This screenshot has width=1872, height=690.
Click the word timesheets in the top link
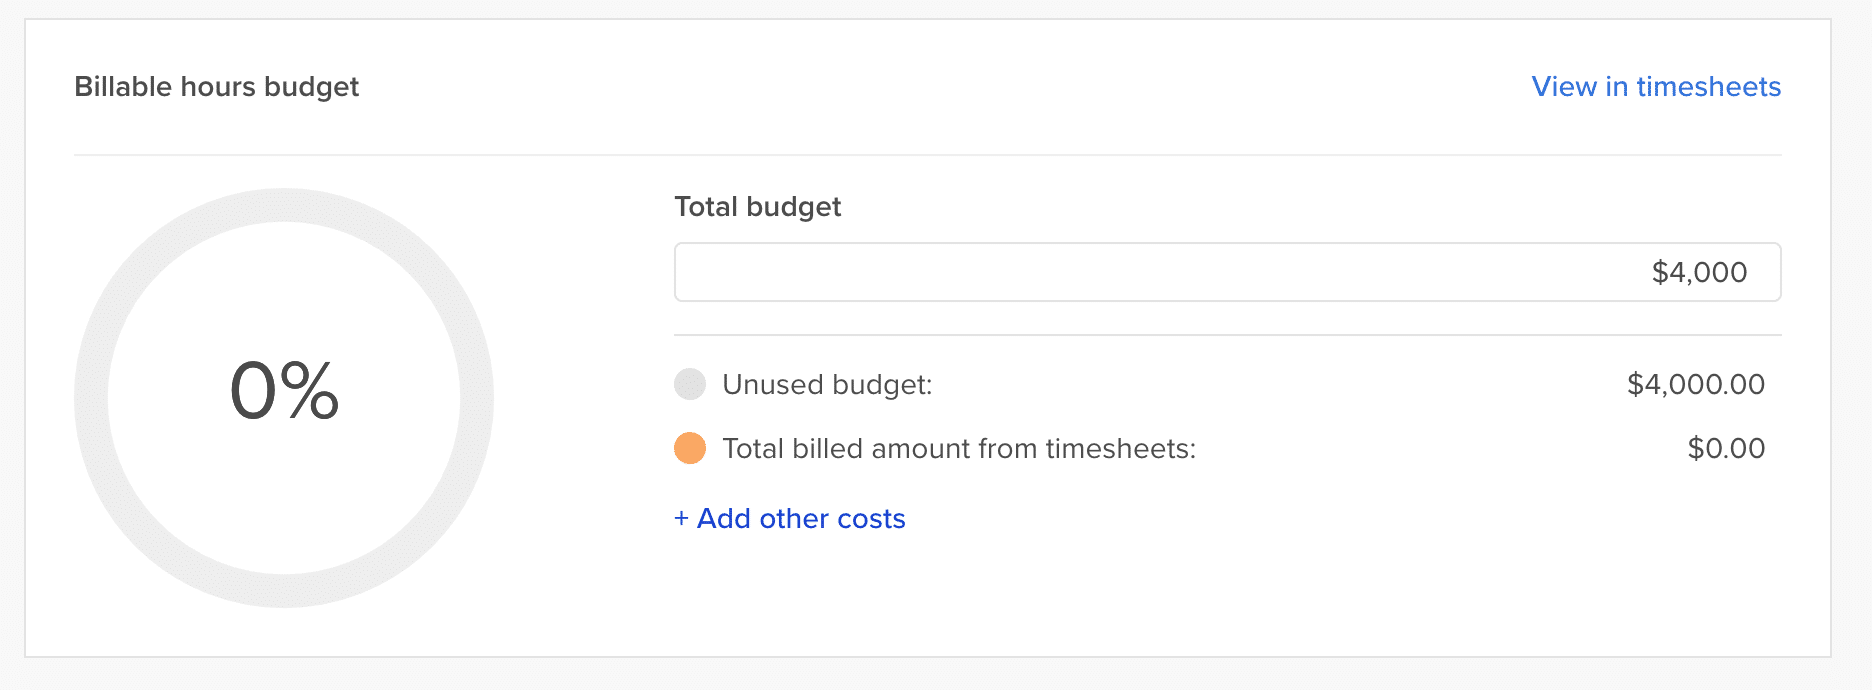(1708, 87)
